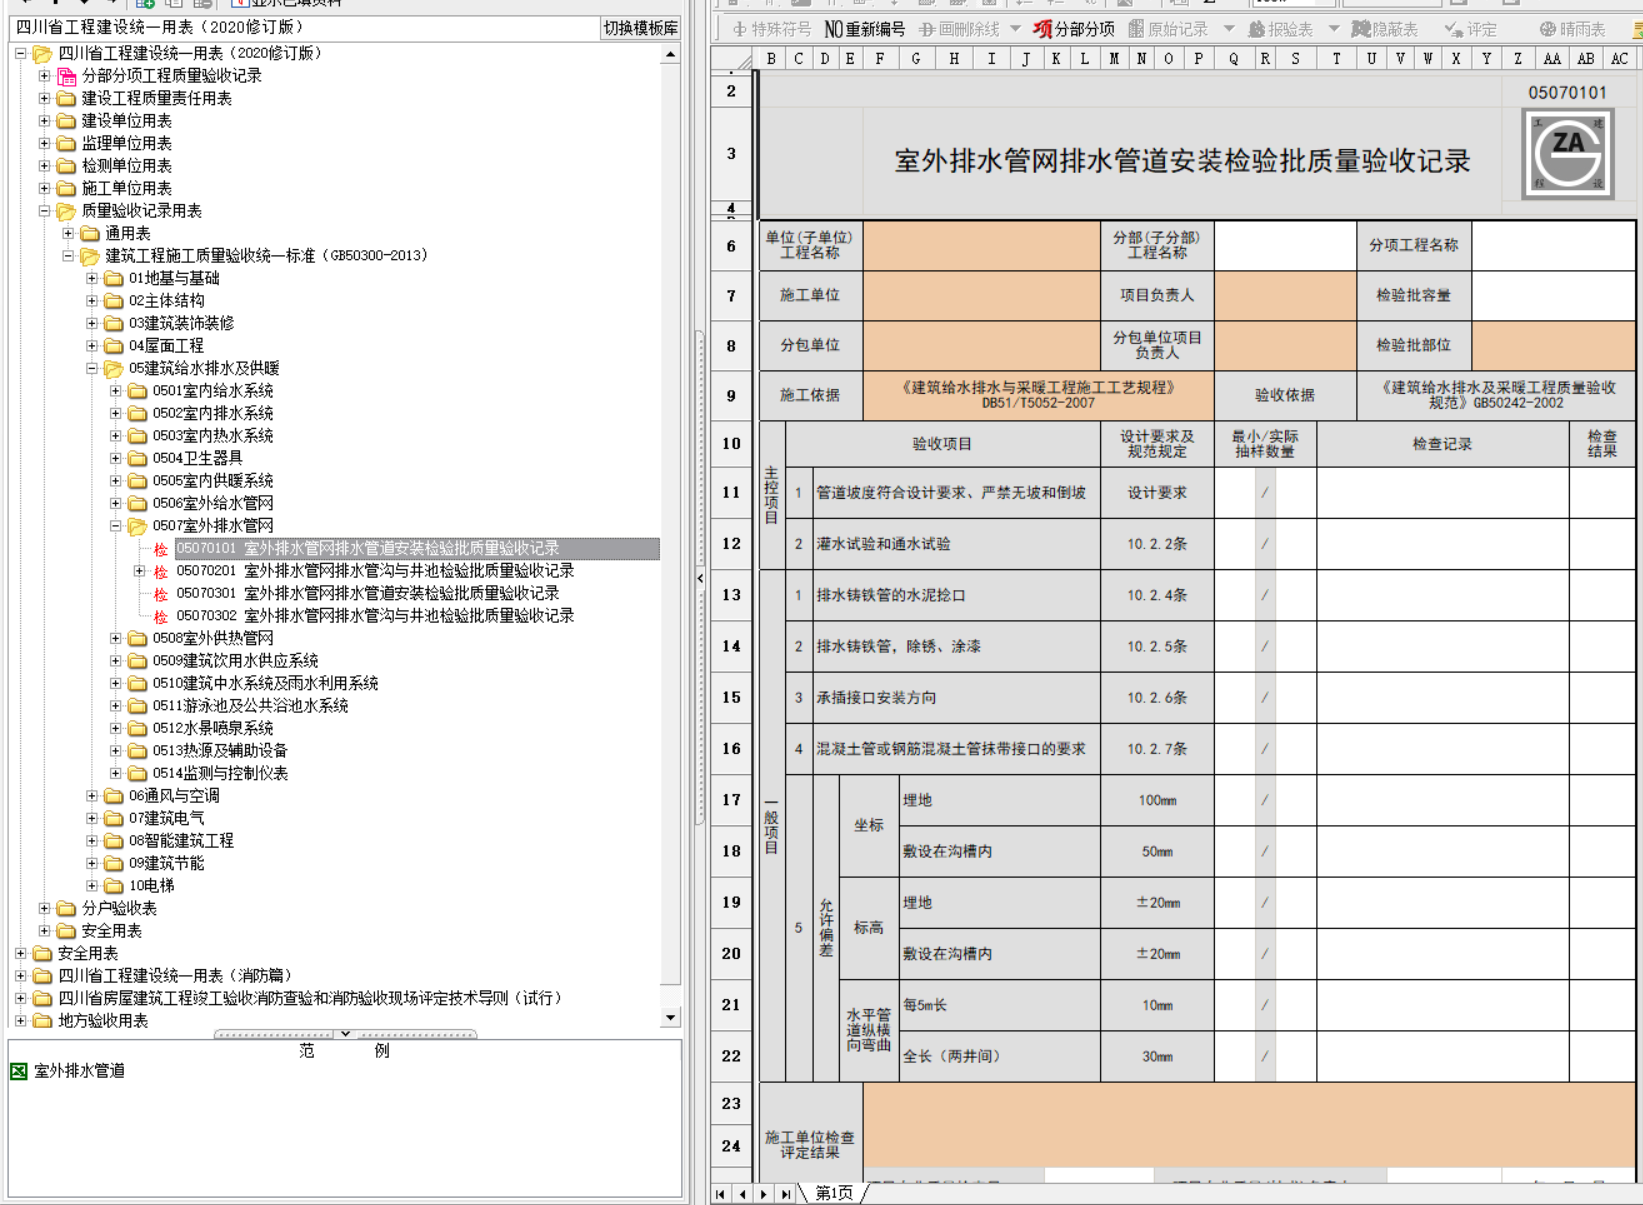Click the folder icon of 地方验收用表
Screen dimensions: 1643x1205
43,1021
